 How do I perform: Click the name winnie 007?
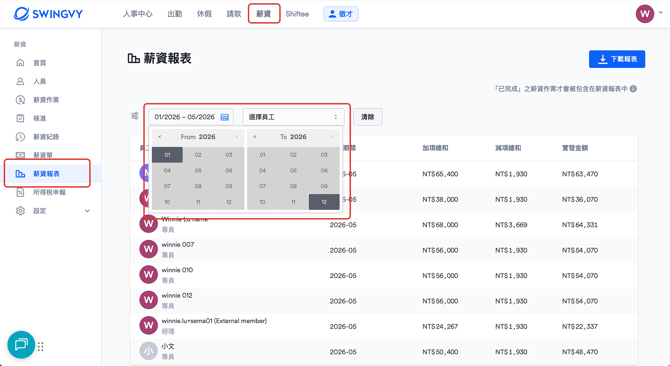[x=178, y=245]
